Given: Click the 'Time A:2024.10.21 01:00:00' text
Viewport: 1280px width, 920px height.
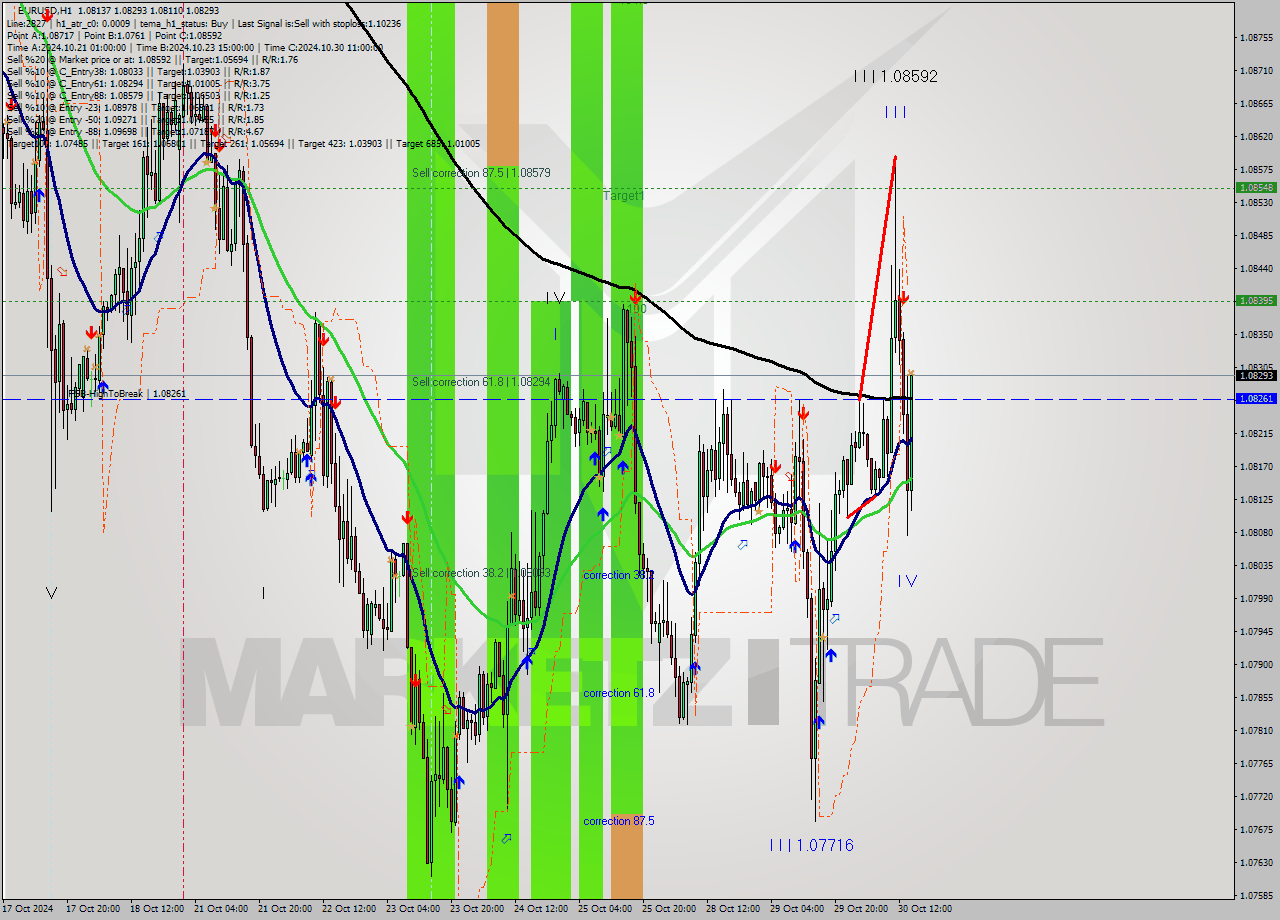Looking at the screenshot, I should click(66, 47).
